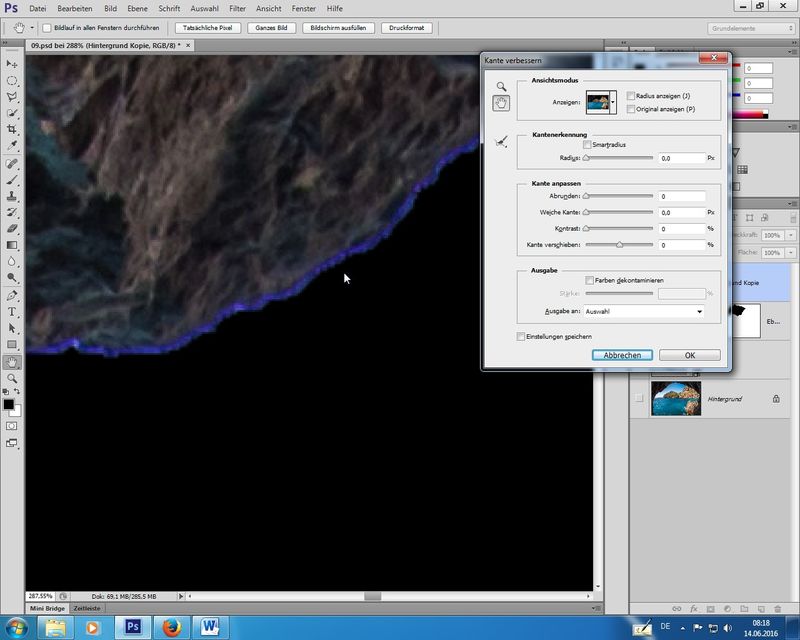This screenshot has height=640, width=800.
Task: Choose the Type tool in the toolbox
Action: click(12, 311)
